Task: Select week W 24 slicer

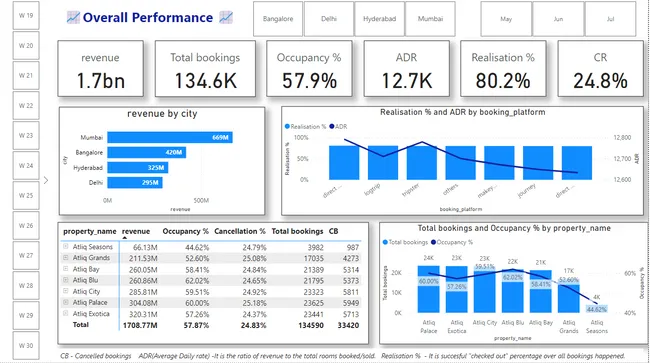Action: click(26, 165)
